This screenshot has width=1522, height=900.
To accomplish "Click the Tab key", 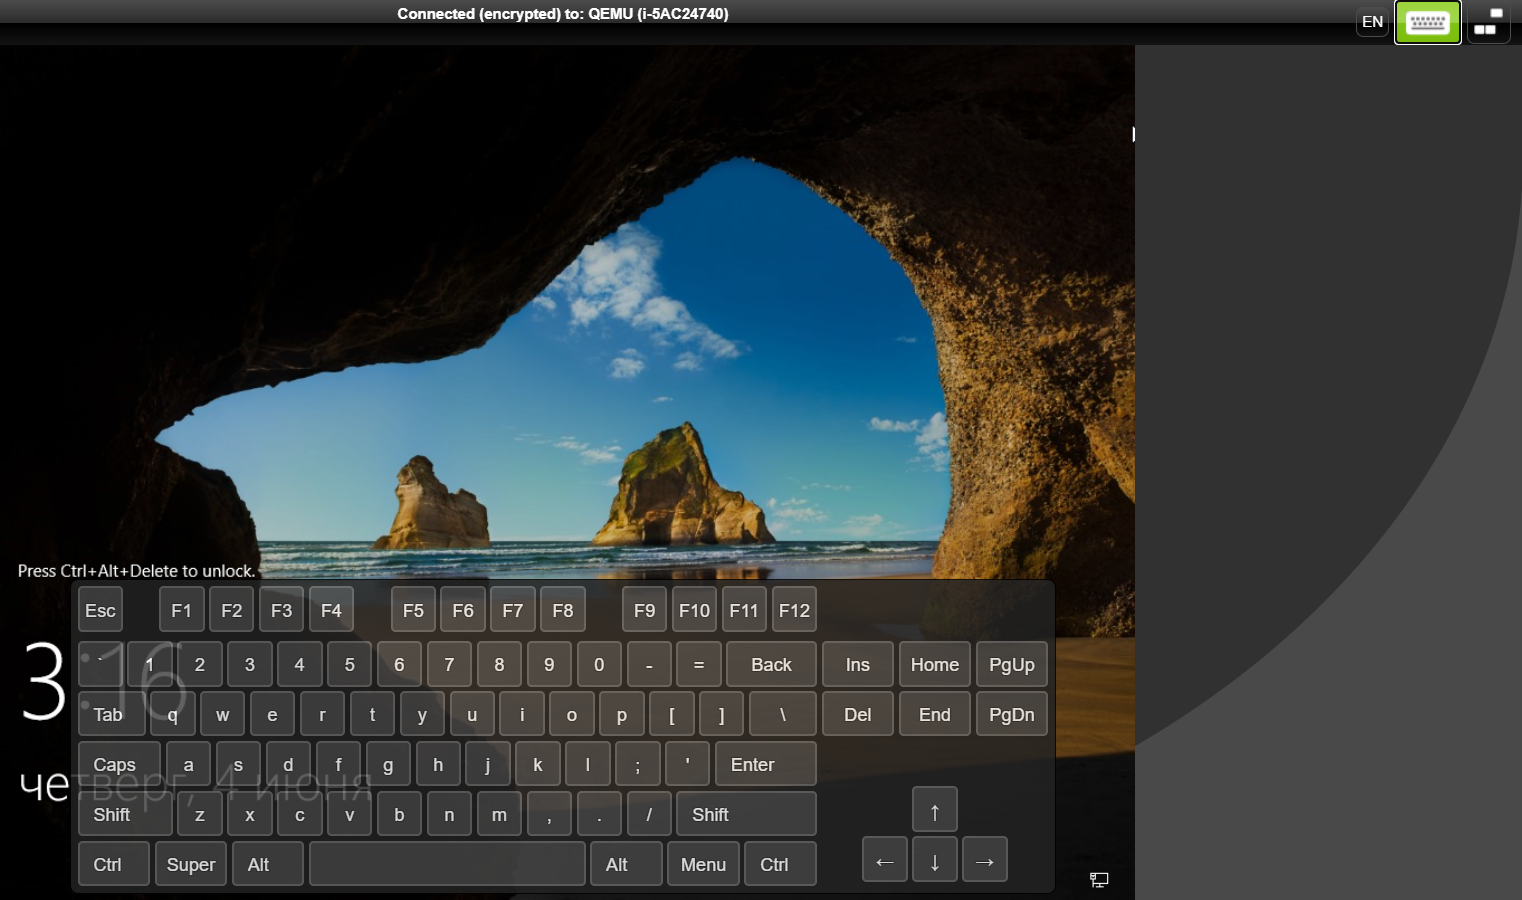I will click(x=111, y=714).
